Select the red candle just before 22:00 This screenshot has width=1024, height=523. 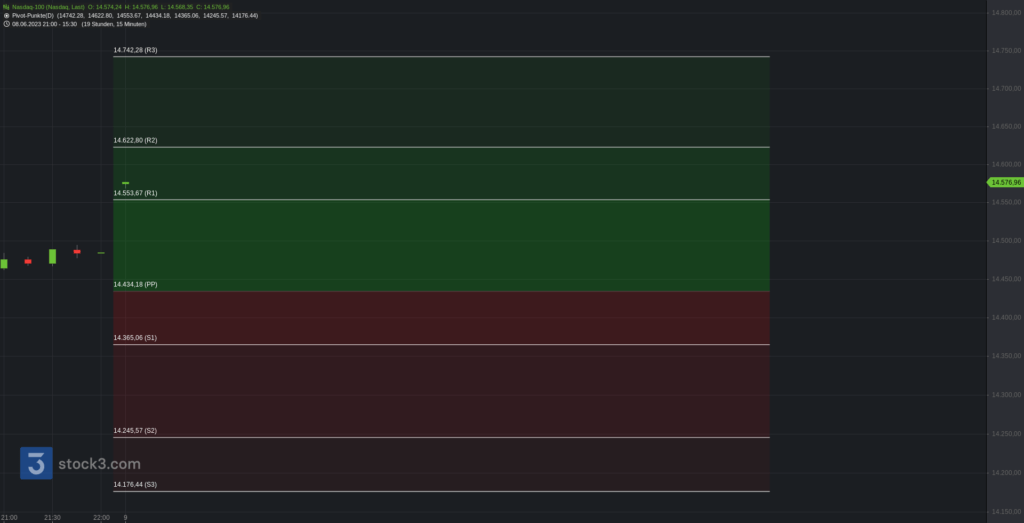click(77, 251)
